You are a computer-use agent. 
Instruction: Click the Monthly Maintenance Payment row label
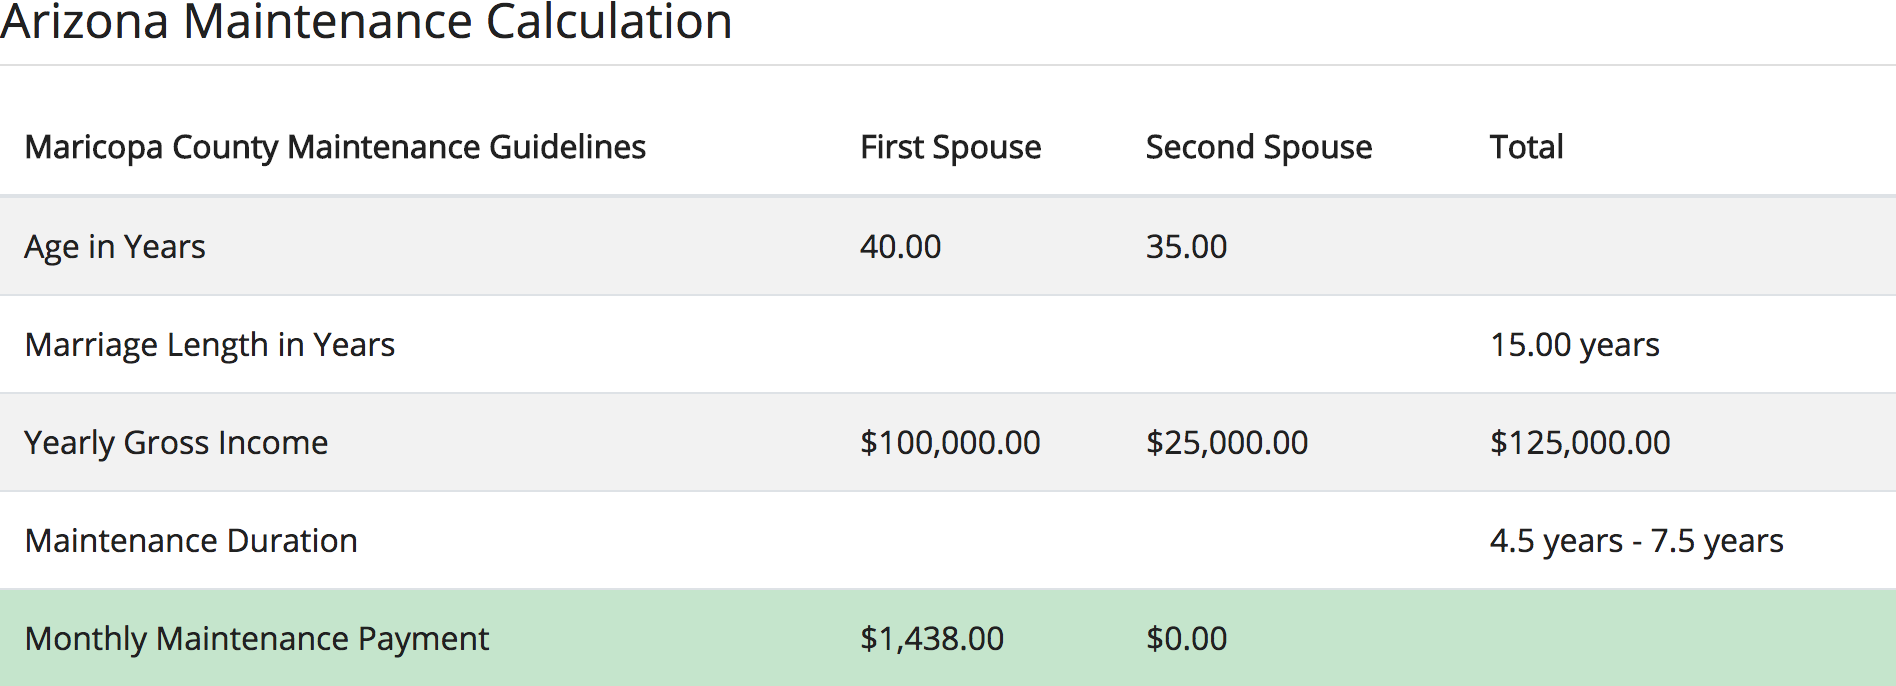pos(257,639)
